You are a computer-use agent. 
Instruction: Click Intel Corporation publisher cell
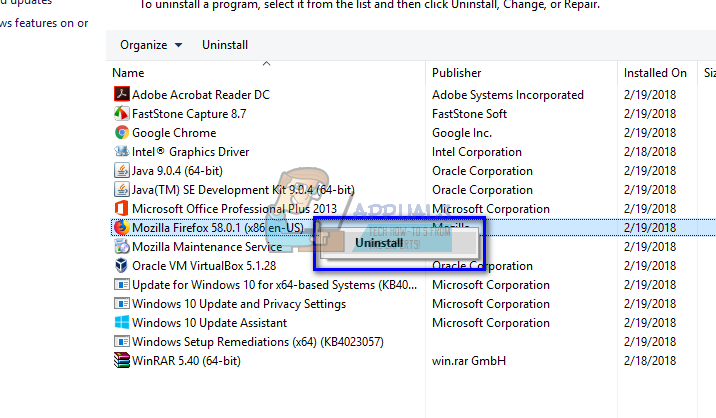(477, 152)
